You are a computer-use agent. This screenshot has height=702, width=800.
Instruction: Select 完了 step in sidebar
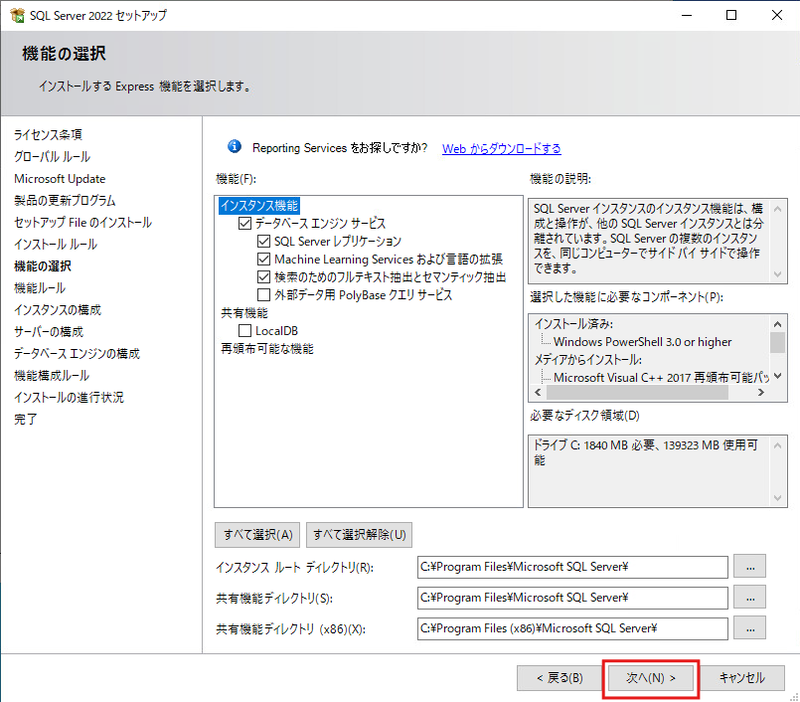(x=26, y=419)
